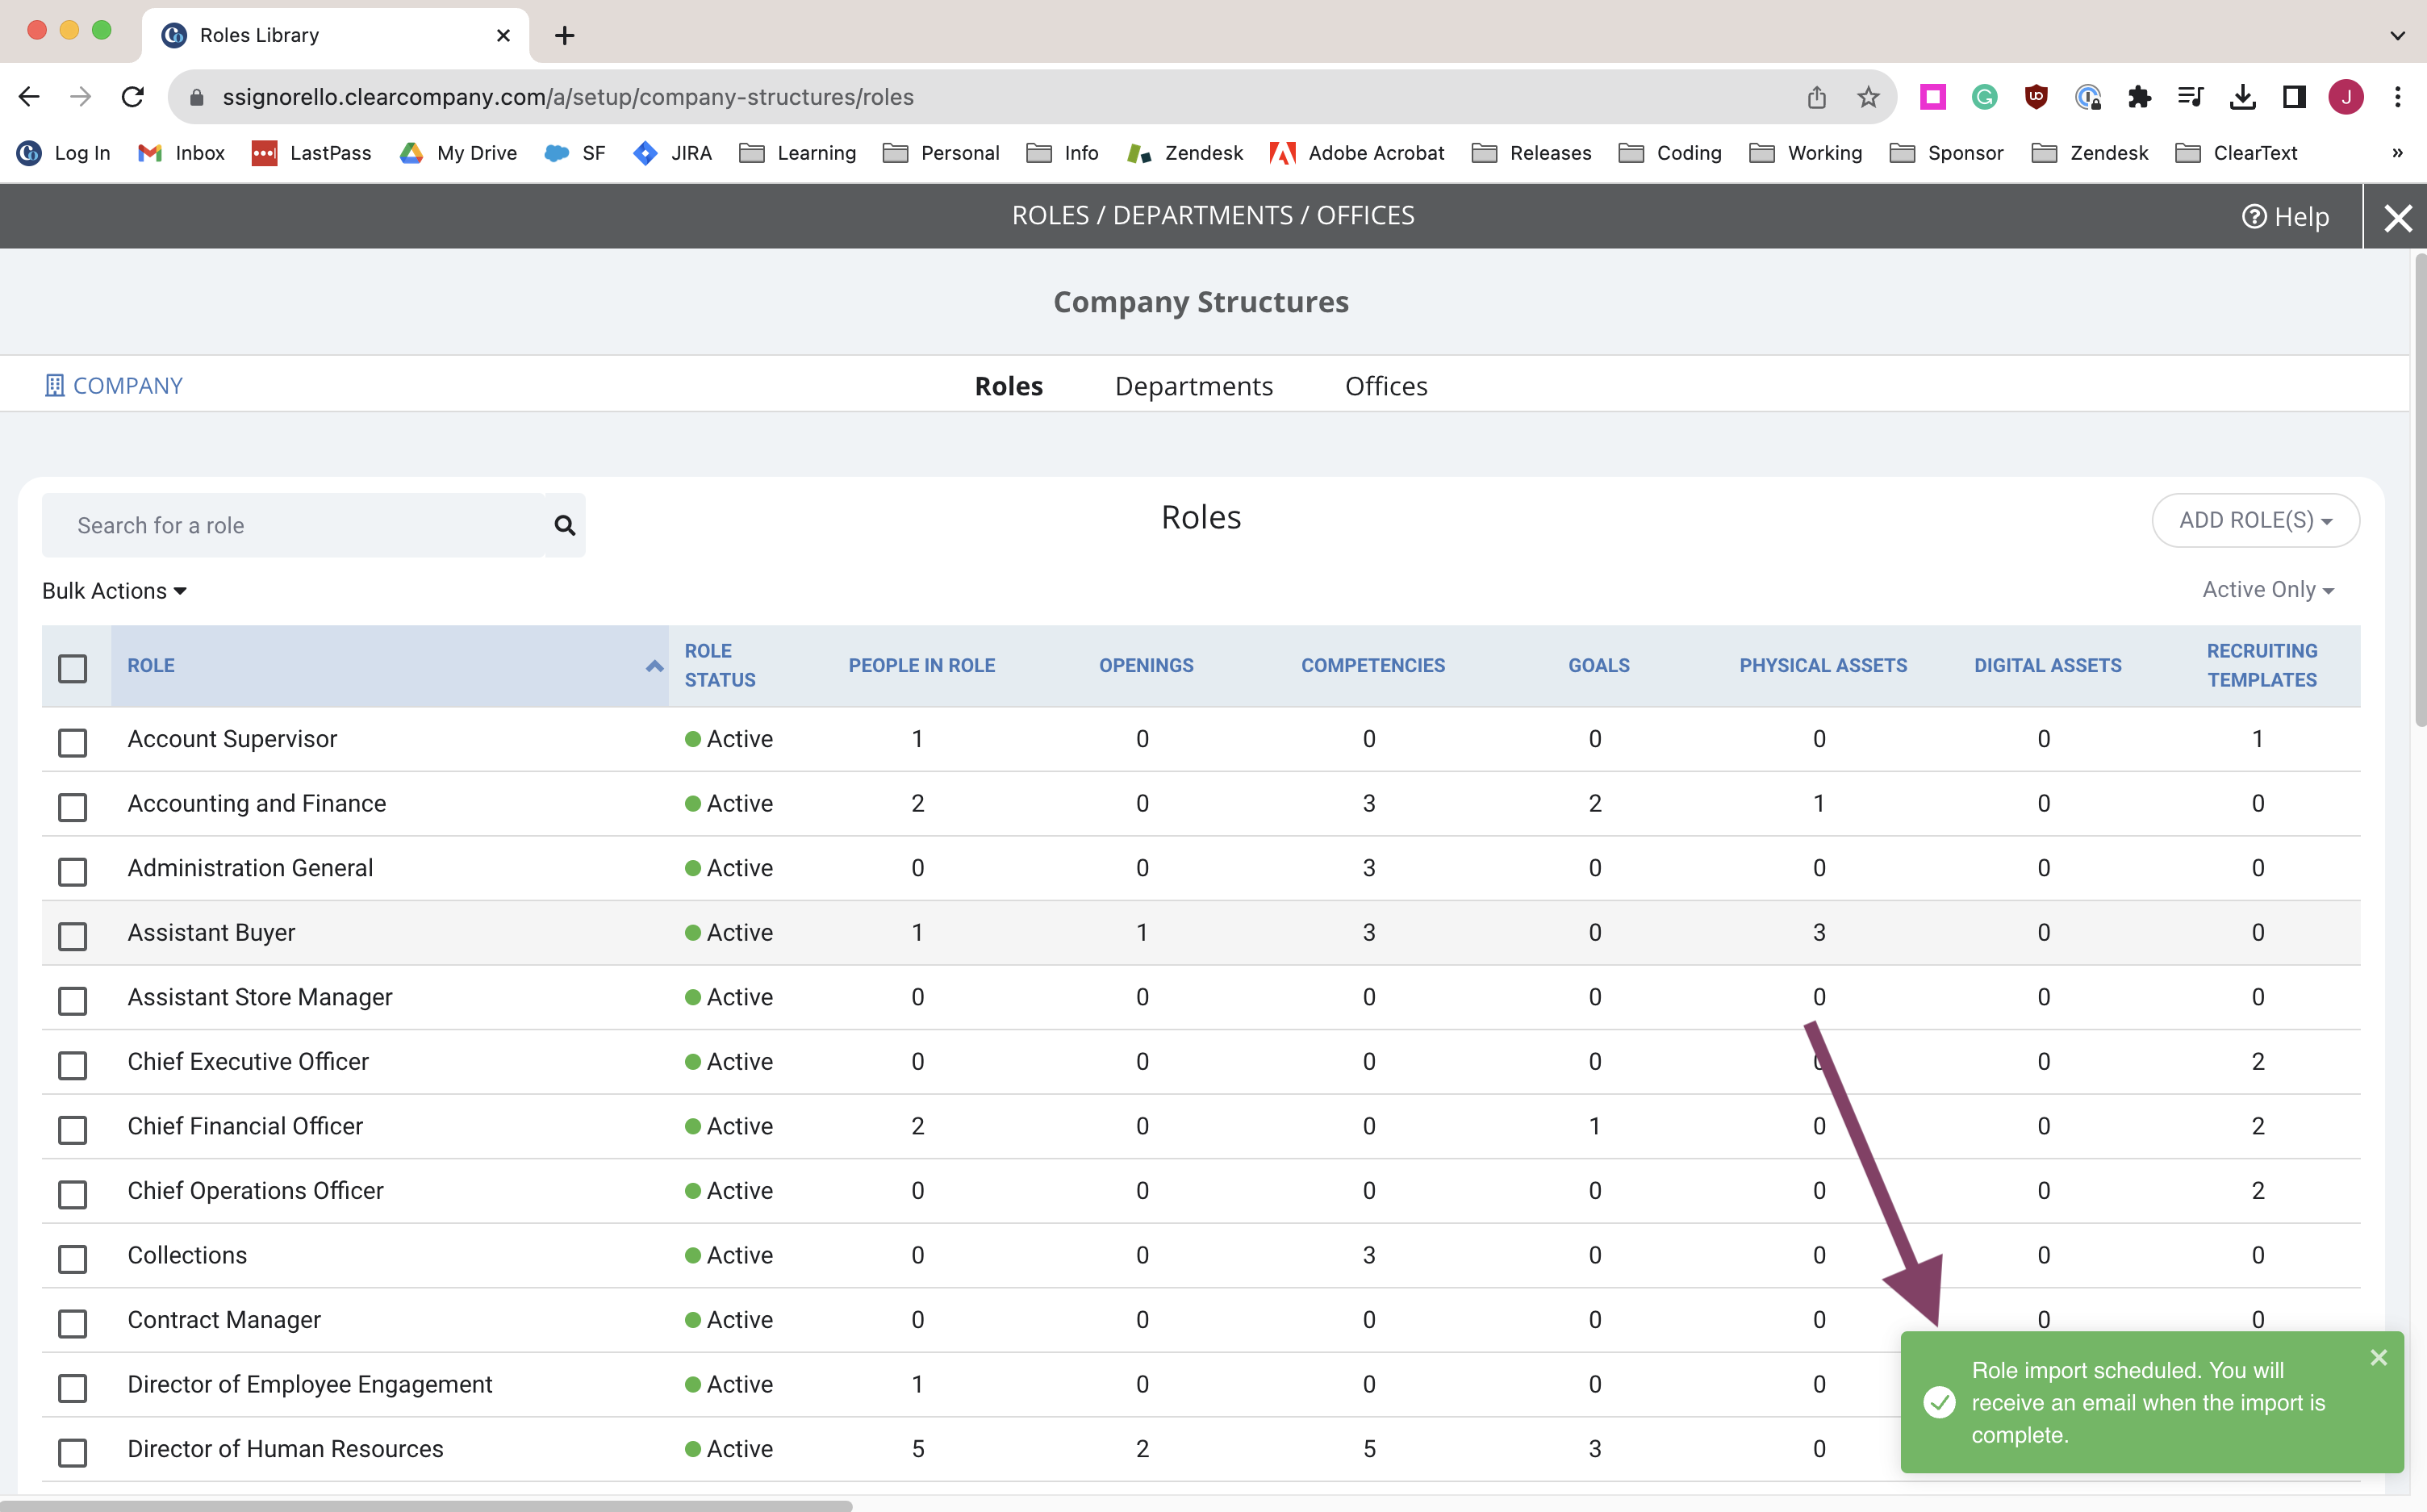Open the Gmail Inbox bookmark

tap(181, 153)
